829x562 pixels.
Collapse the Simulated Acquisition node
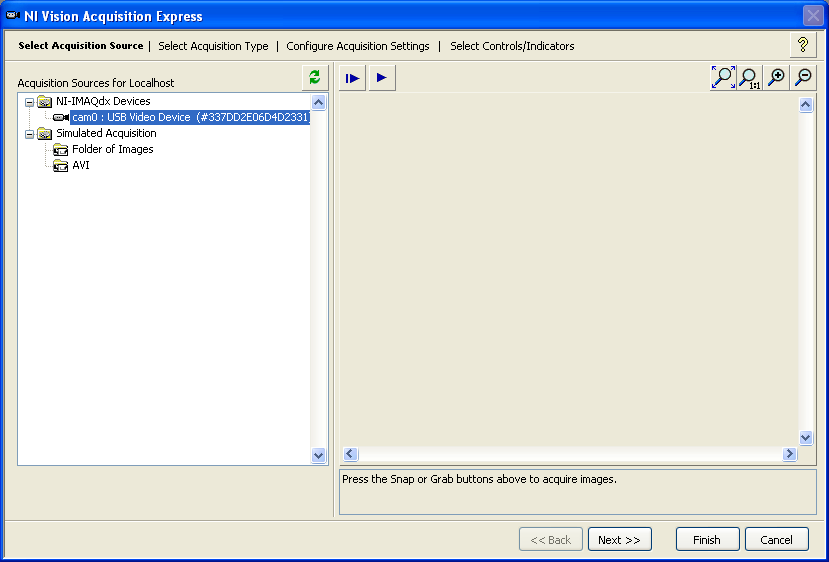point(30,134)
